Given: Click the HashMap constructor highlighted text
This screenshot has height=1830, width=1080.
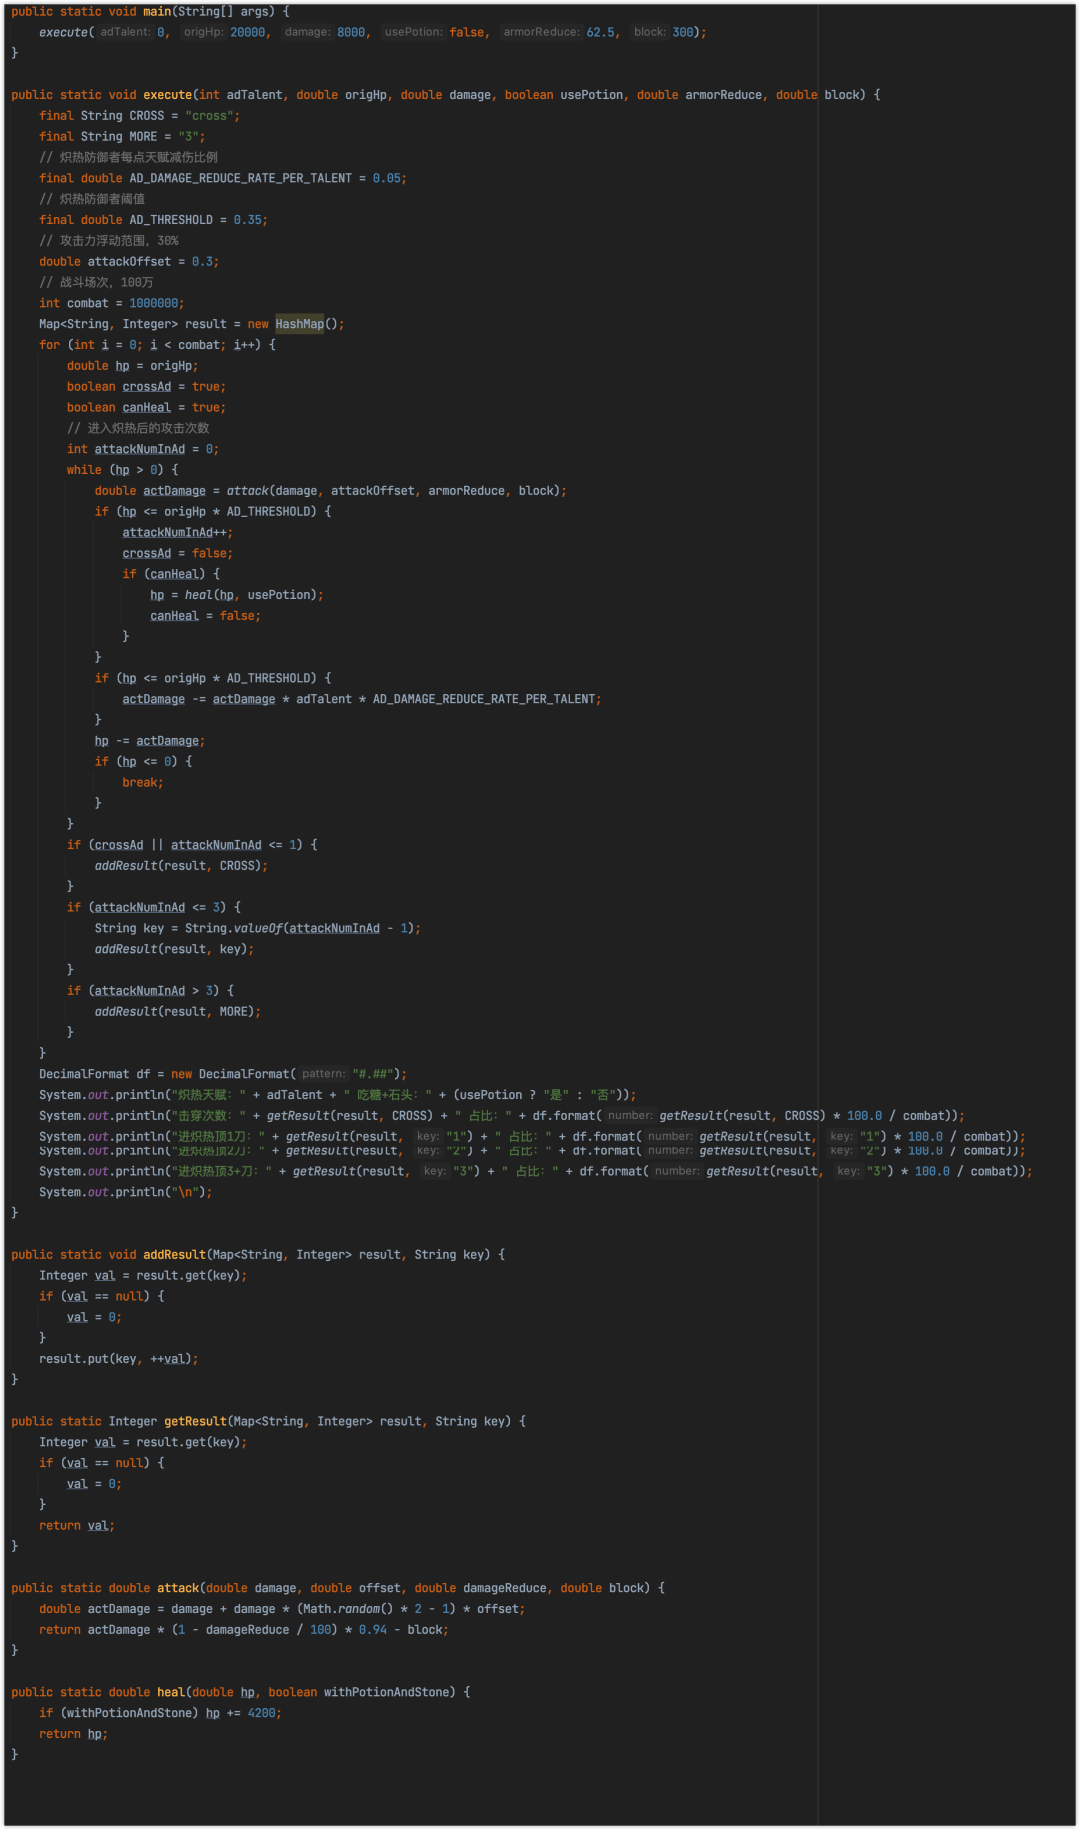Looking at the screenshot, I should [299, 324].
